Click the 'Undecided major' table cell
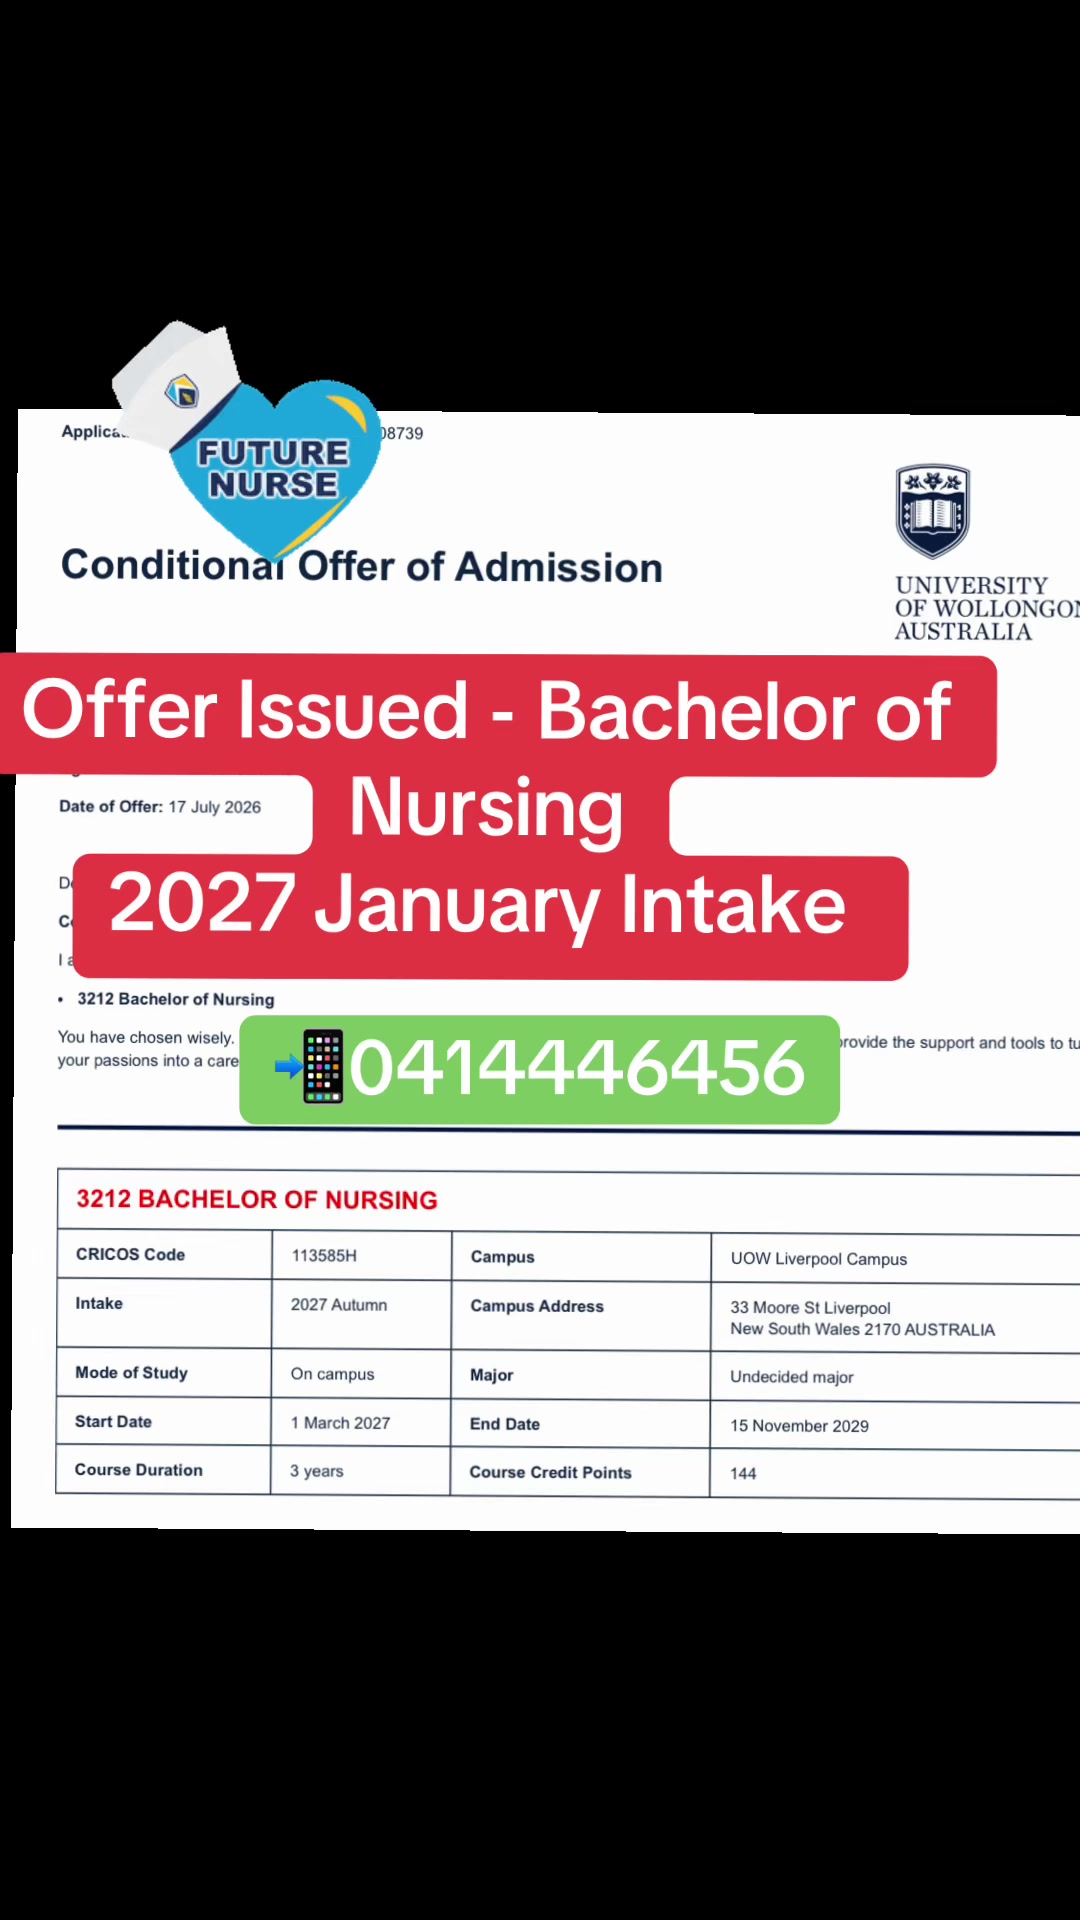Image resolution: width=1080 pixels, height=1920 pixels. 792,1377
